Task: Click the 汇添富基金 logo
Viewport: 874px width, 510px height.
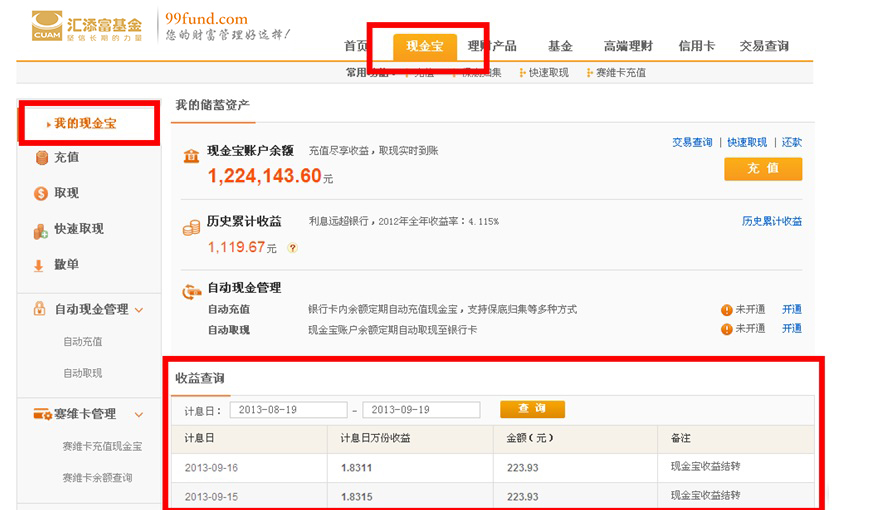Action: pyautogui.click(x=87, y=25)
